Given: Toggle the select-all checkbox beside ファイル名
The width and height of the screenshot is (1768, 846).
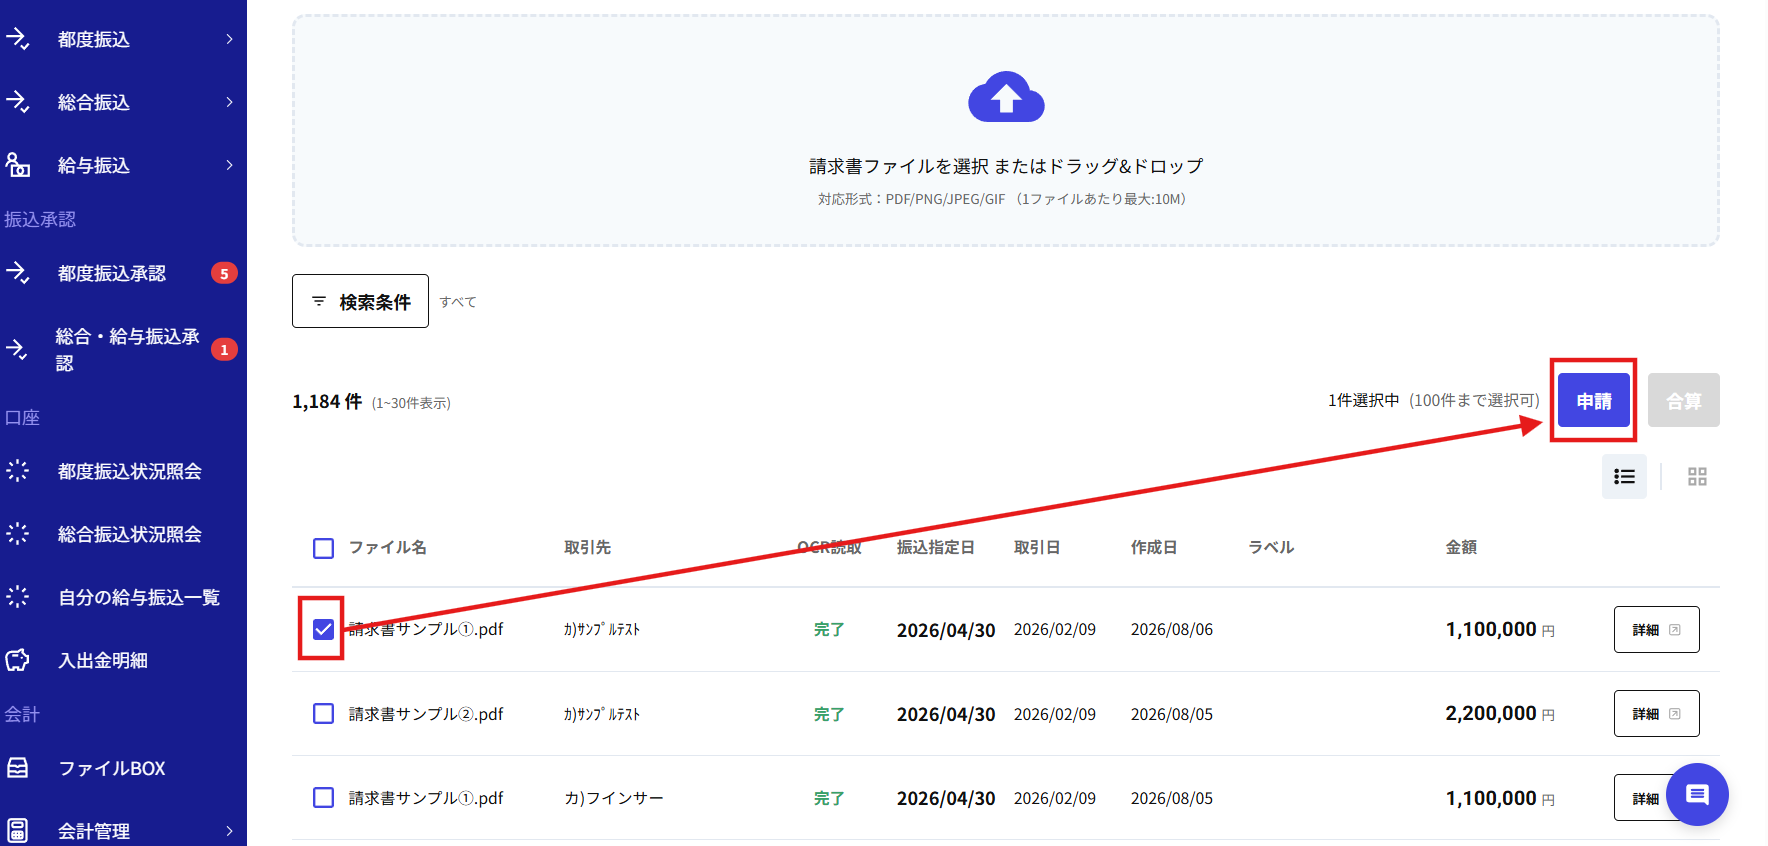Looking at the screenshot, I should tap(323, 548).
